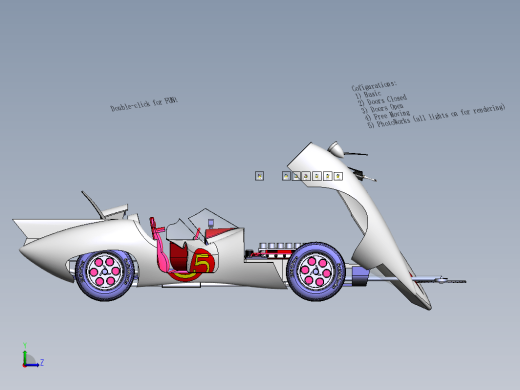
Task: Select the "Configurations:" note heading
Action: pos(374,86)
